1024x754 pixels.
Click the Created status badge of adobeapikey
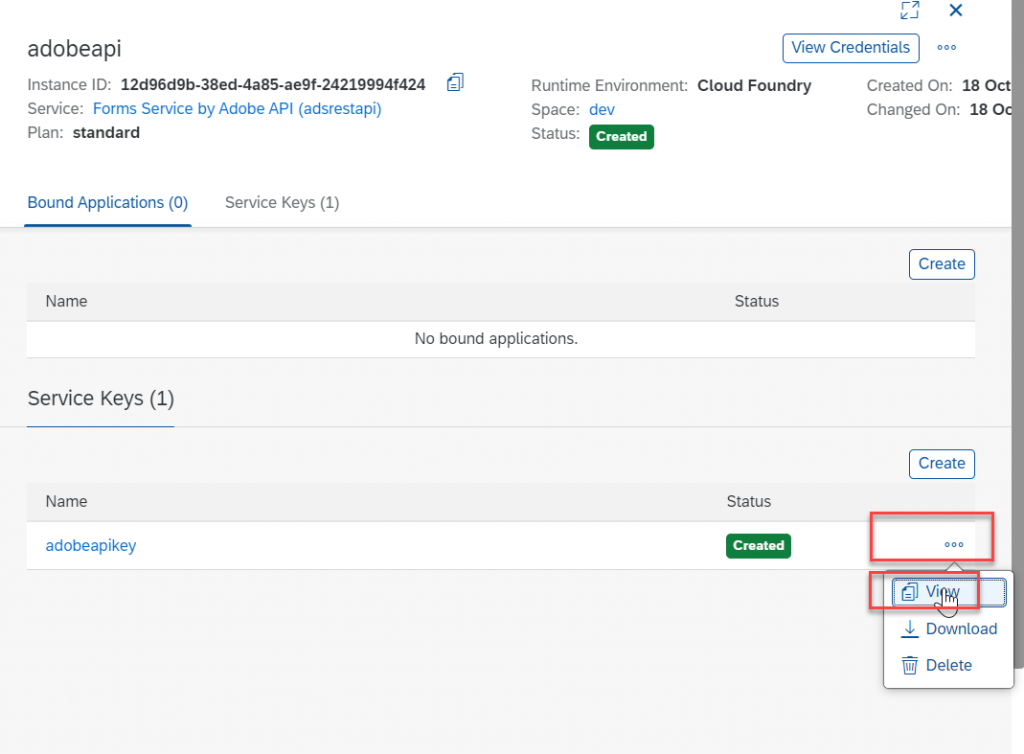point(758,546)
